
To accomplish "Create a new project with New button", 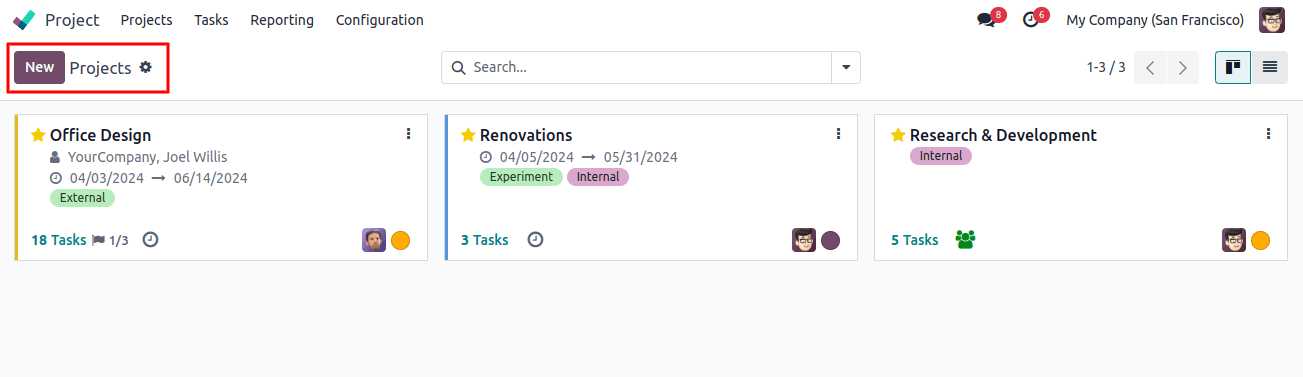I will (39, 67).
